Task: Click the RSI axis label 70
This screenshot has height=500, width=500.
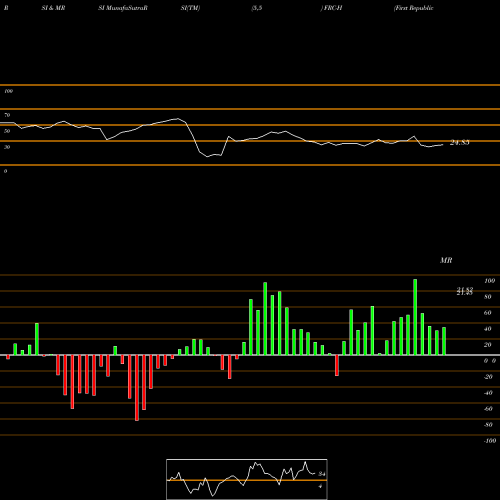Action: tap(7, 115)
